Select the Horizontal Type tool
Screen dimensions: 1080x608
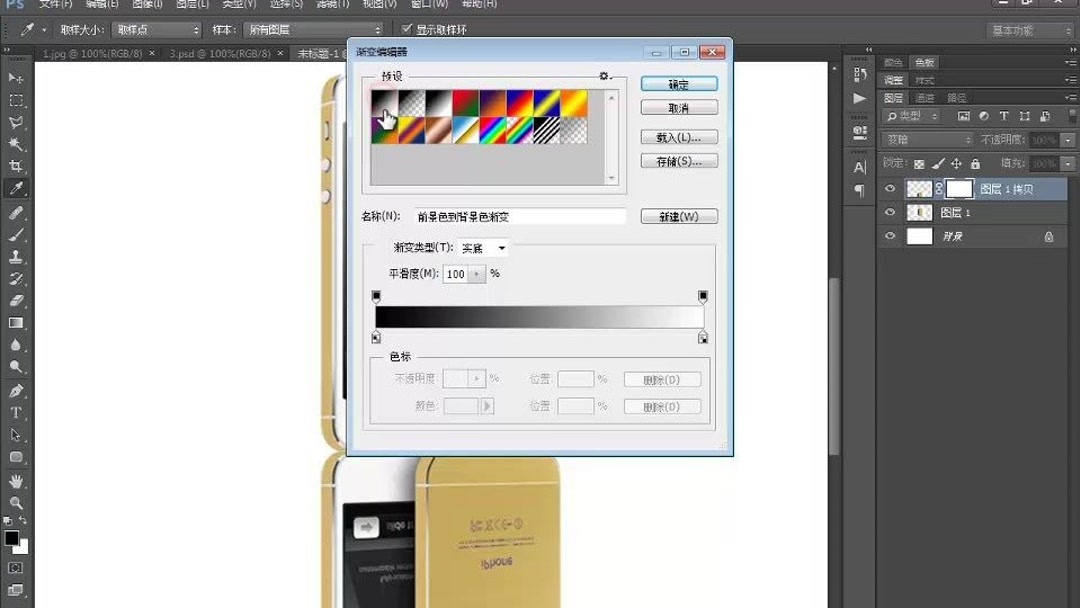(x=16, y=413)
